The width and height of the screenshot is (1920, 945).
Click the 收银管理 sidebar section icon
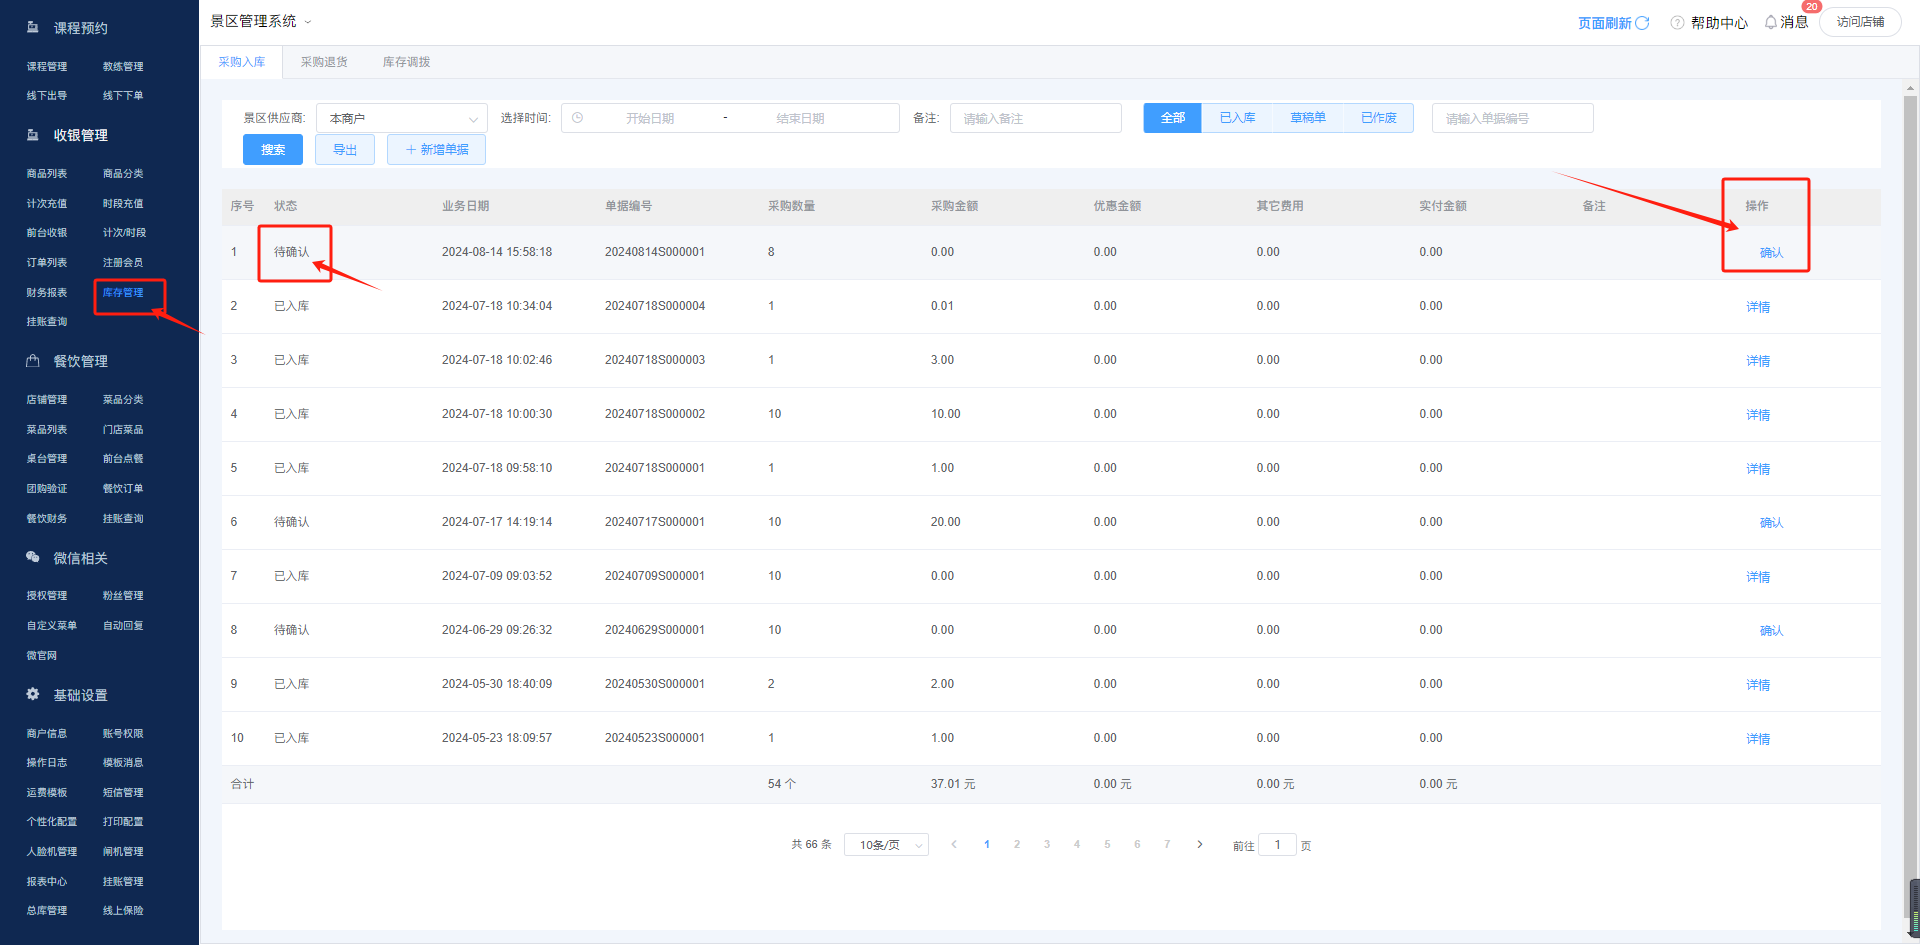[x=33, y=135]
